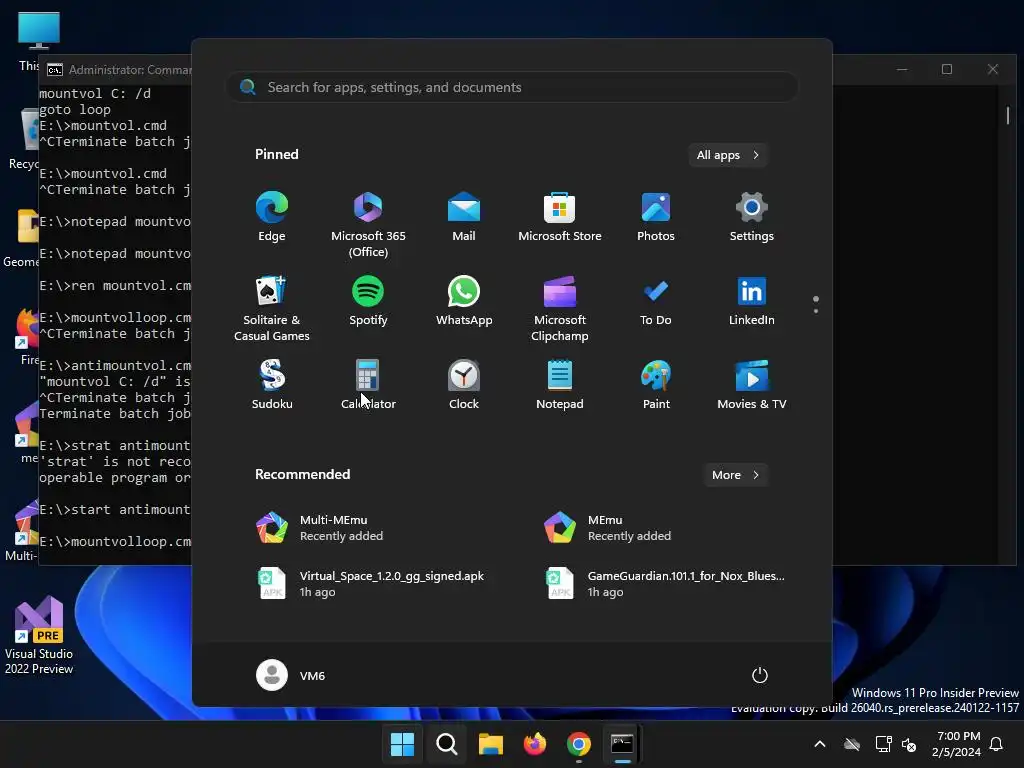
Task: Open Settings from pinned apps
Action: point(752,217)
